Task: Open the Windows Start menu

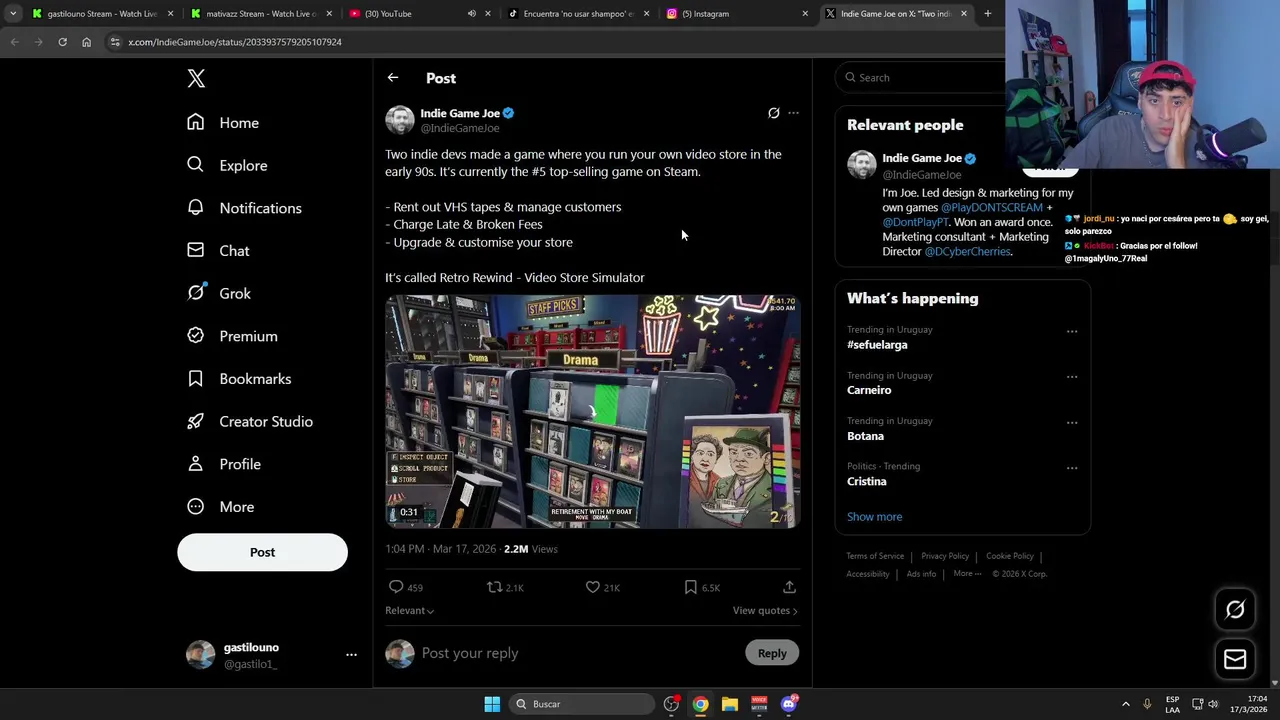Action: [x=492, y=704]
